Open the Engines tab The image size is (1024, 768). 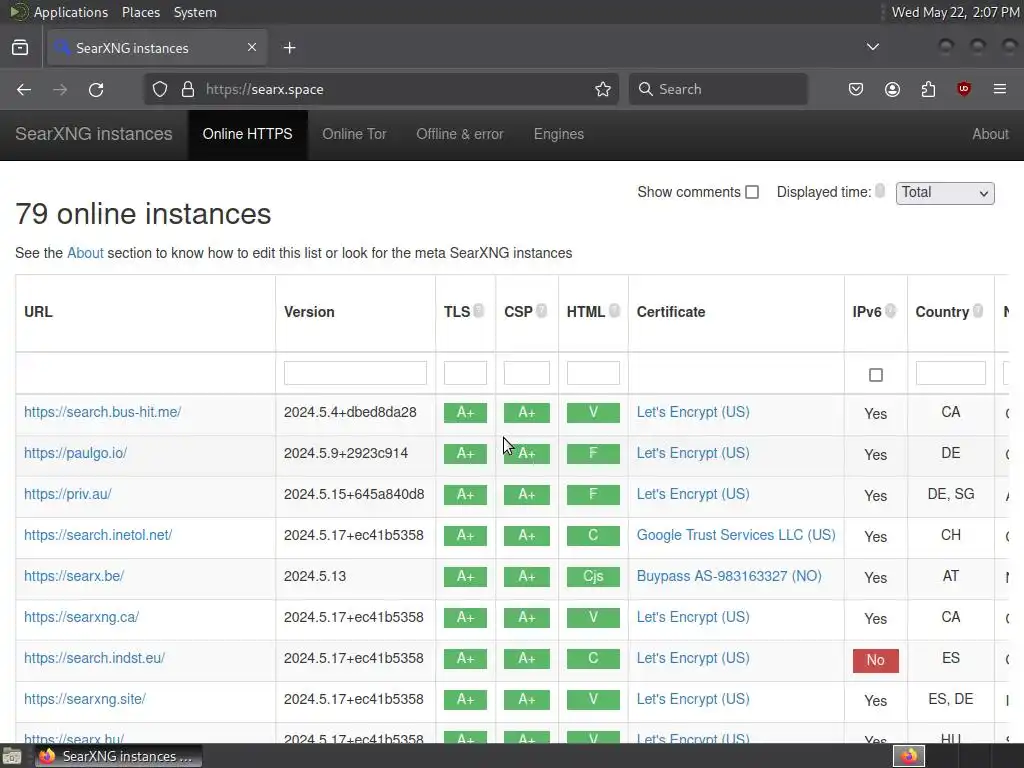(x=558, y=135)
